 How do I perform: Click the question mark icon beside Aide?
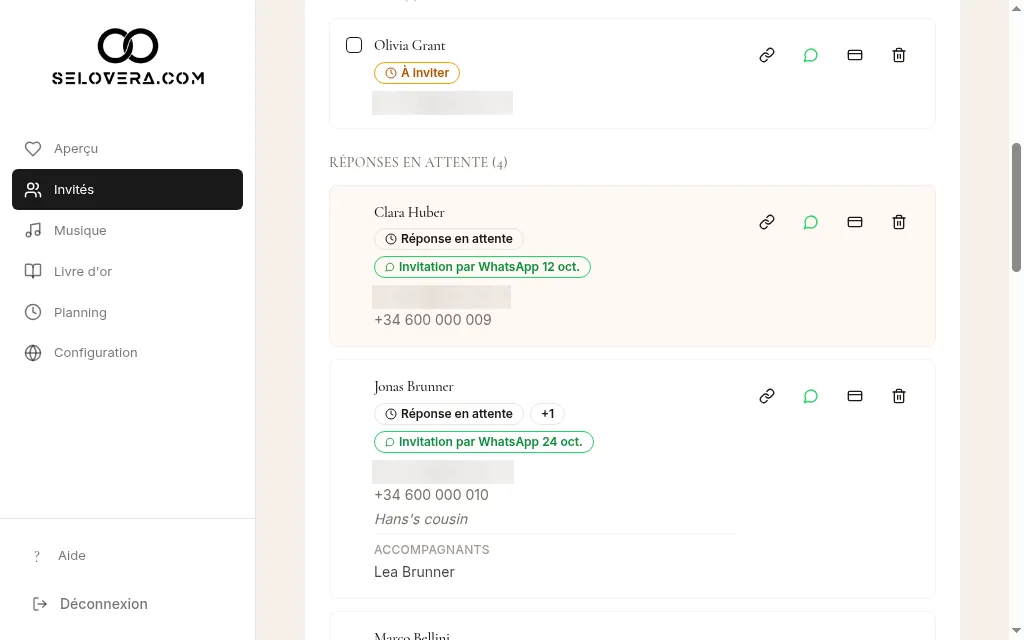pos(37,556)
